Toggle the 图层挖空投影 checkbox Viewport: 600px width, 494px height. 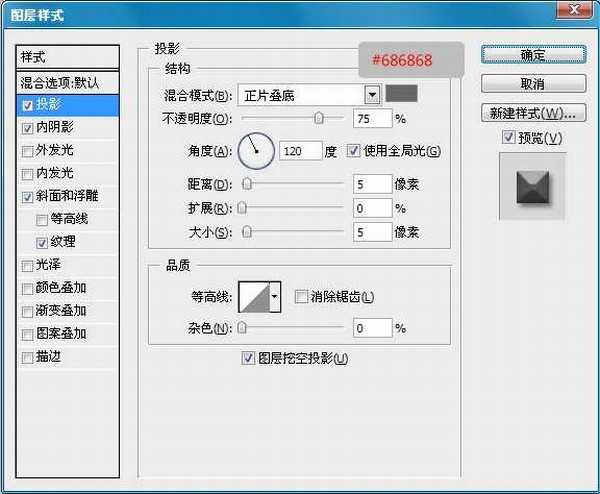click(x=249, y=358)
